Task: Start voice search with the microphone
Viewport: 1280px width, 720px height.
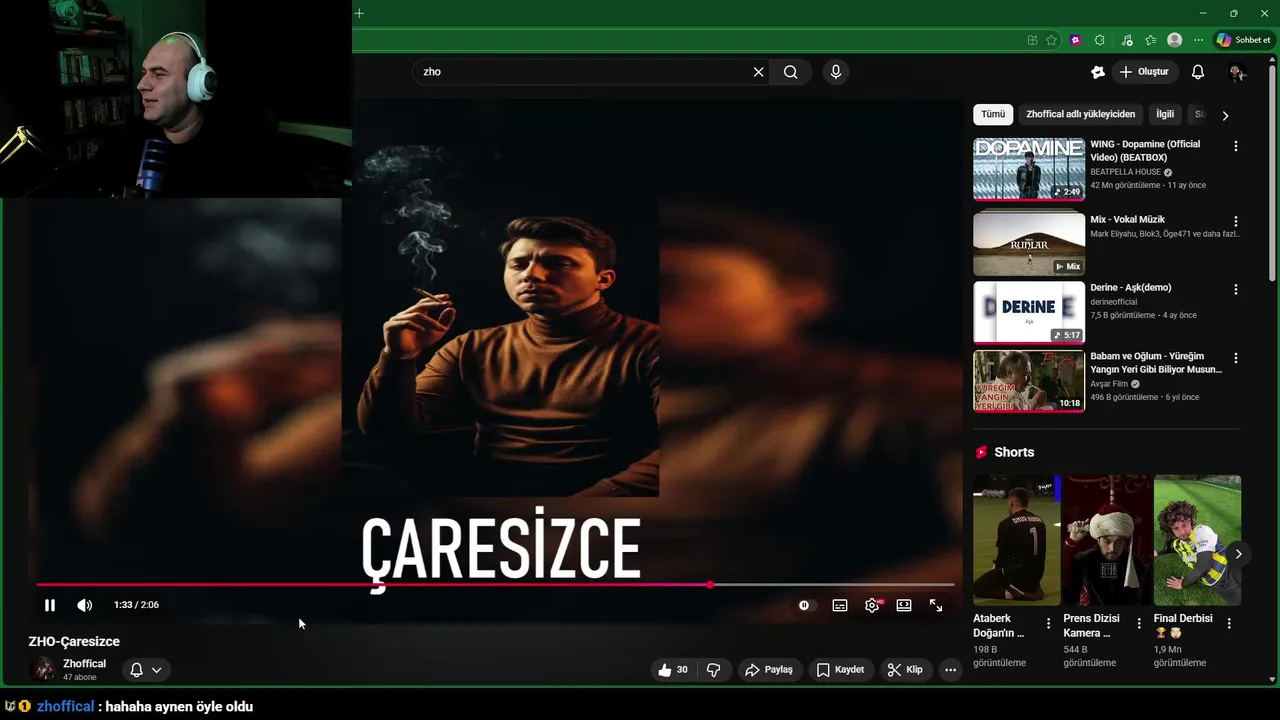Action: pos(836,72)
